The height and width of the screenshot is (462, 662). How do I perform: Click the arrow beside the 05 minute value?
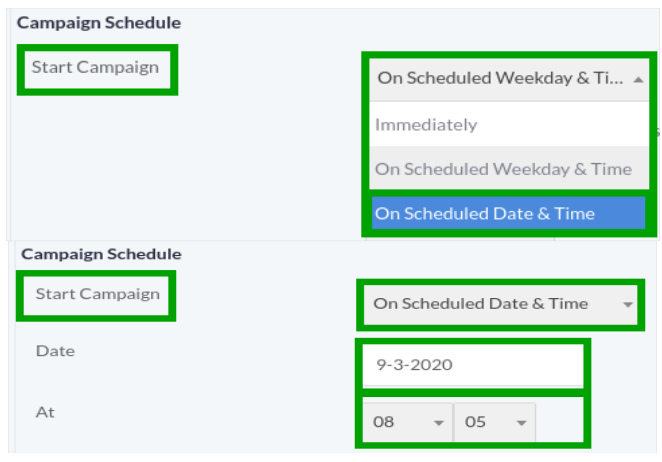click(520, 423)
